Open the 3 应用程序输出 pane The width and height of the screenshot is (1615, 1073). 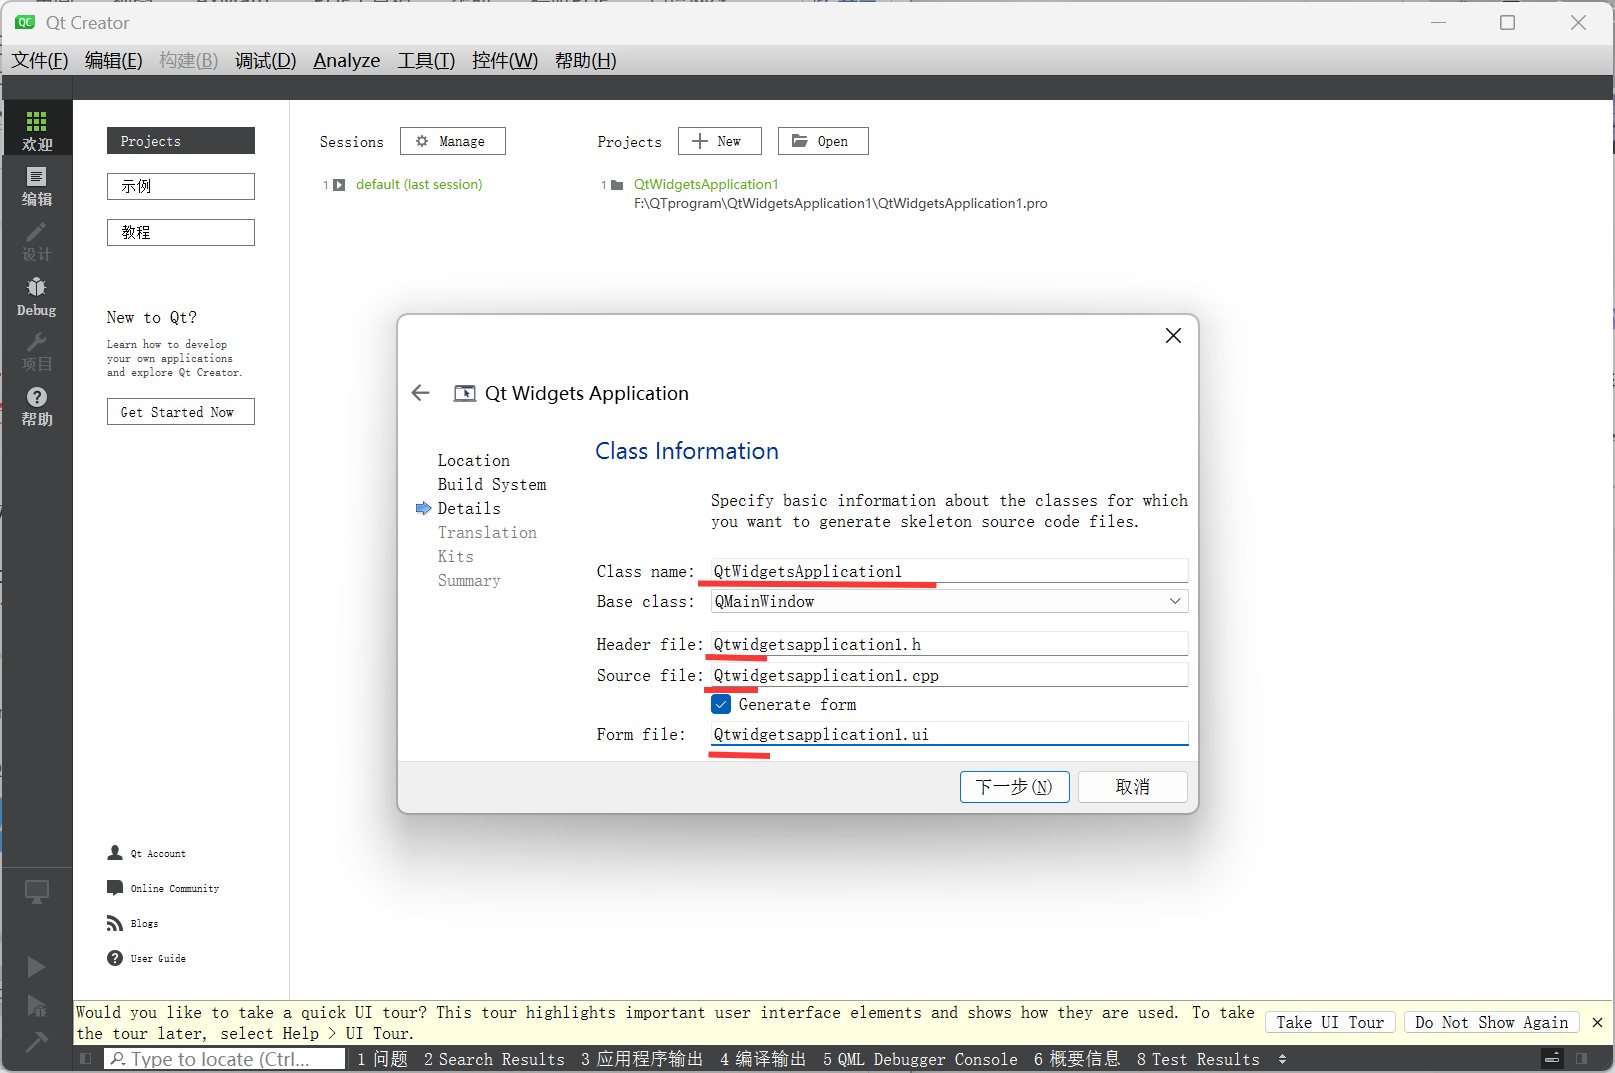642,1059
